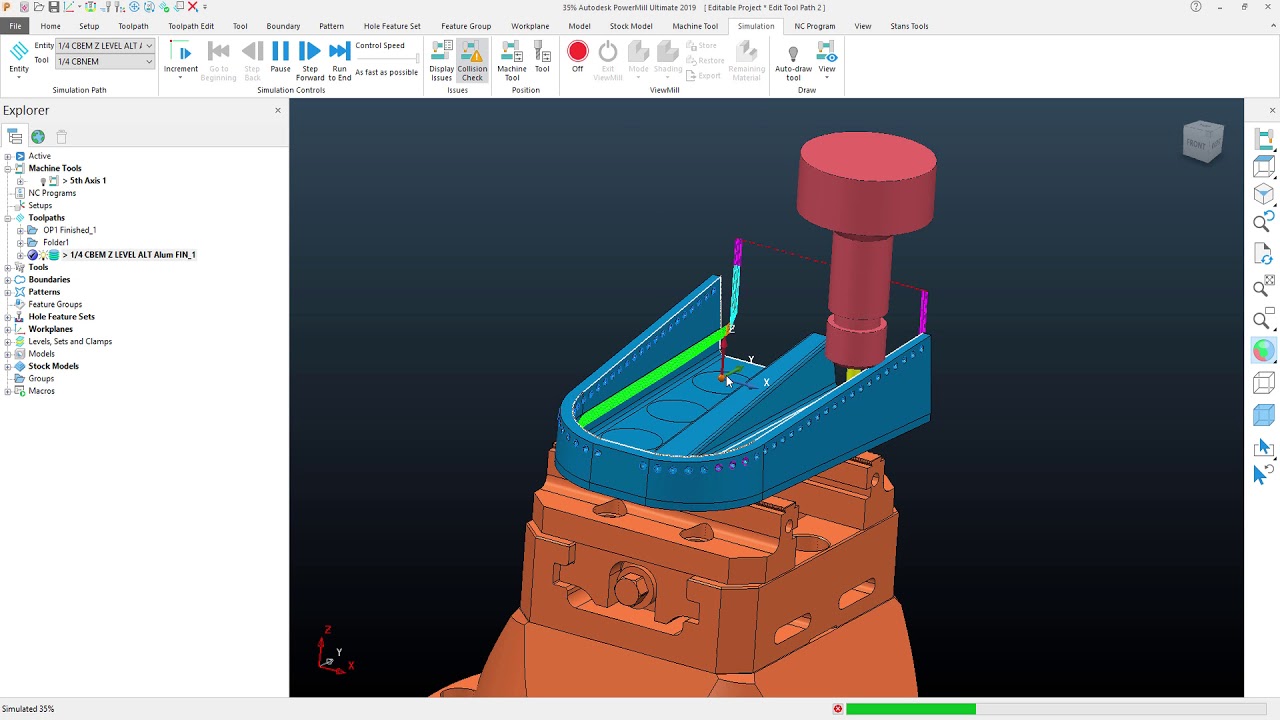This screenshot has height=720, width=1280.
Task: Click the red stop icon in status bar
Action: coord(838,709)
